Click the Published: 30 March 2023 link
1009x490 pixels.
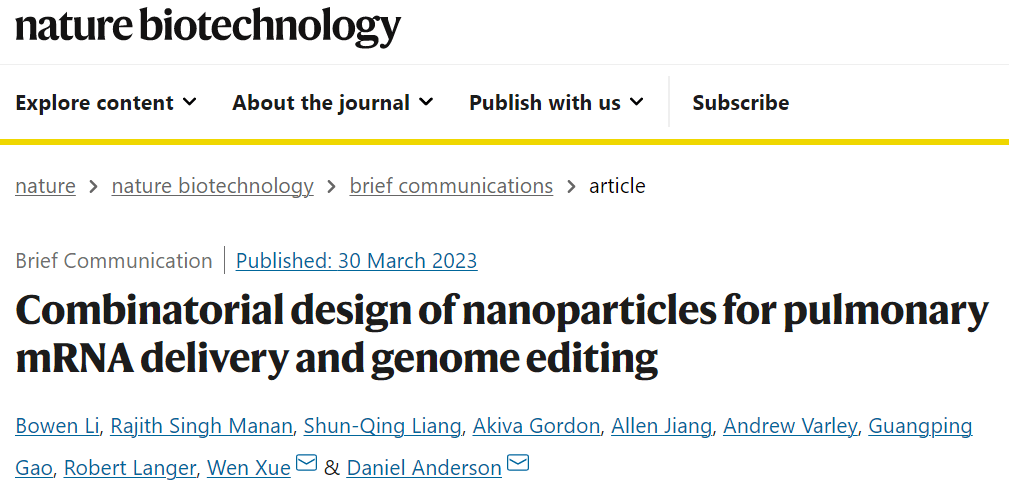coord(356,261)
